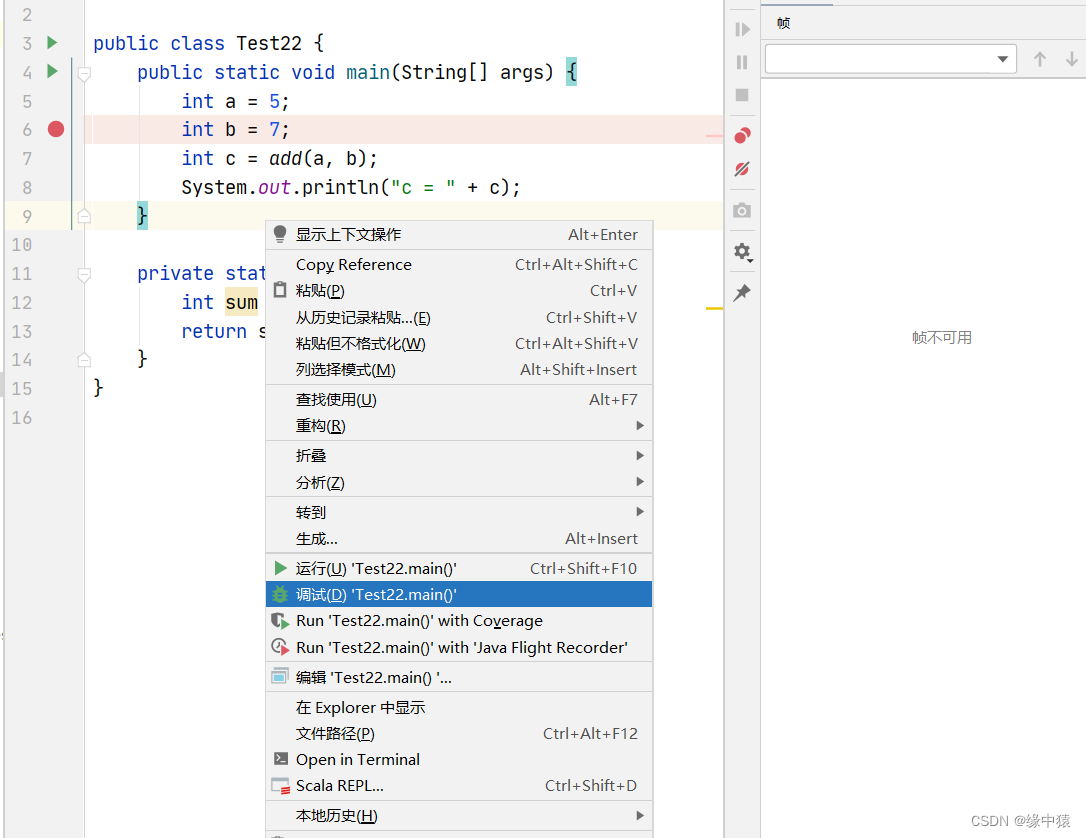Image resolution: width=1086 pixels, height=838 pixels.
Task: Toggle Mute Breakpoints slashed red icon
Action: tap(742, 170)
